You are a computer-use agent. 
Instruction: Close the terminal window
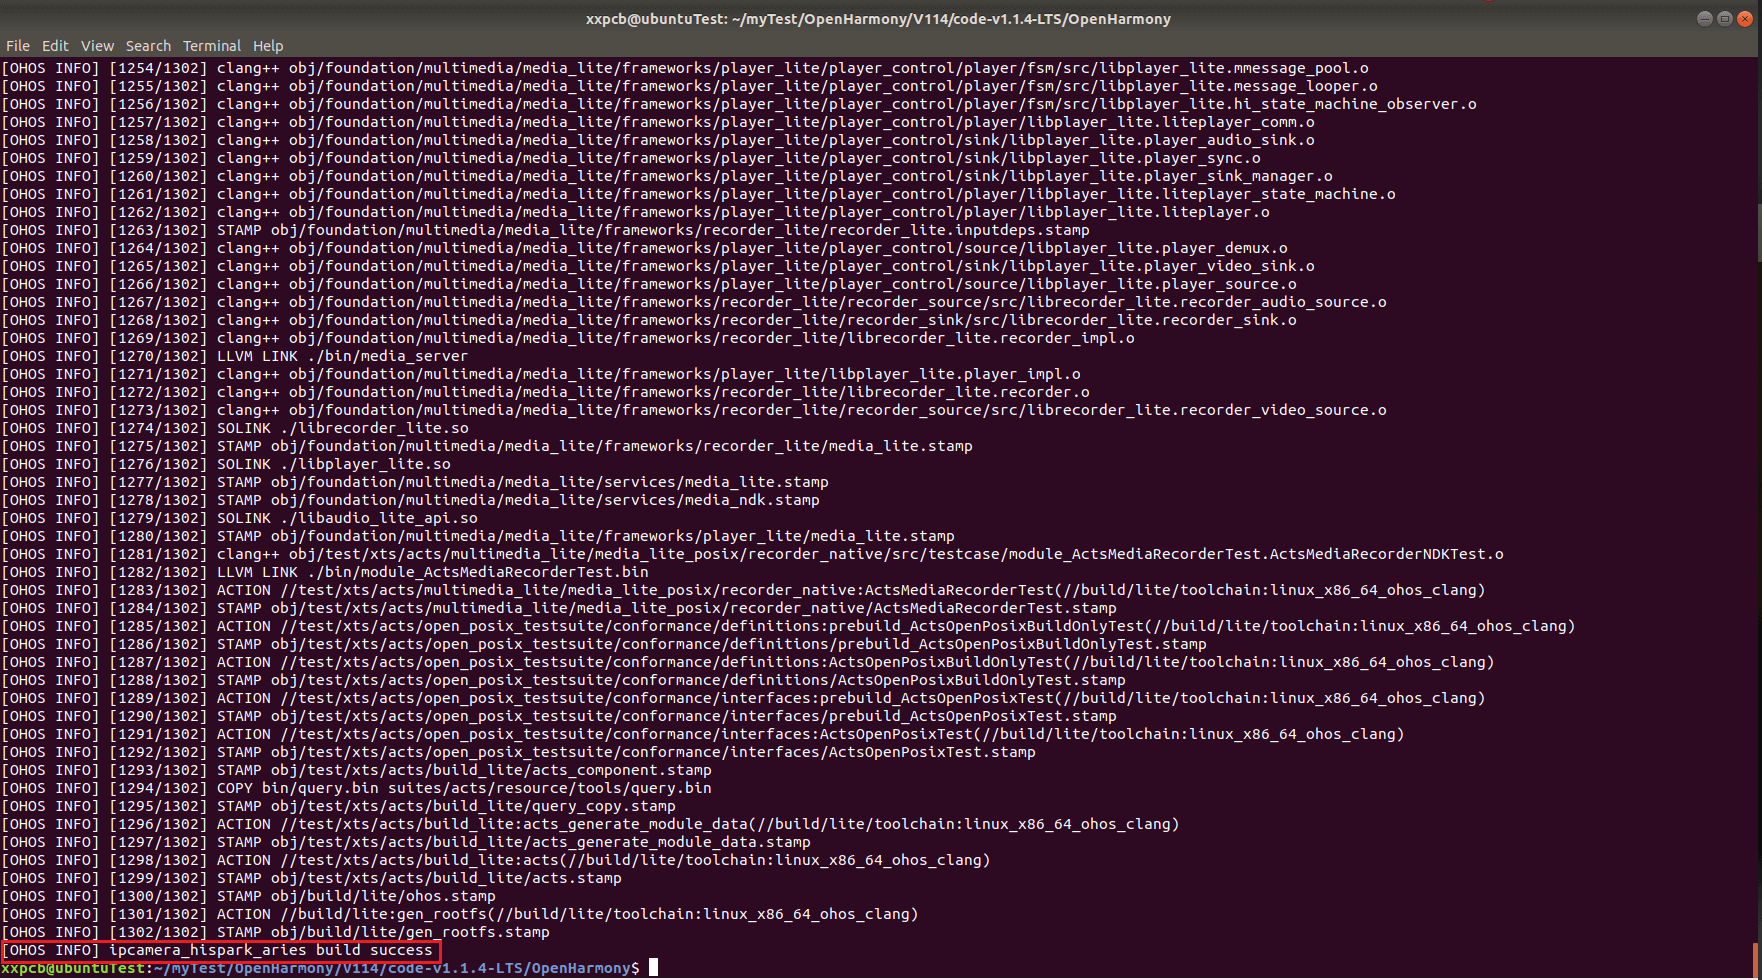pyautogui.click(x=1745, y=19)
